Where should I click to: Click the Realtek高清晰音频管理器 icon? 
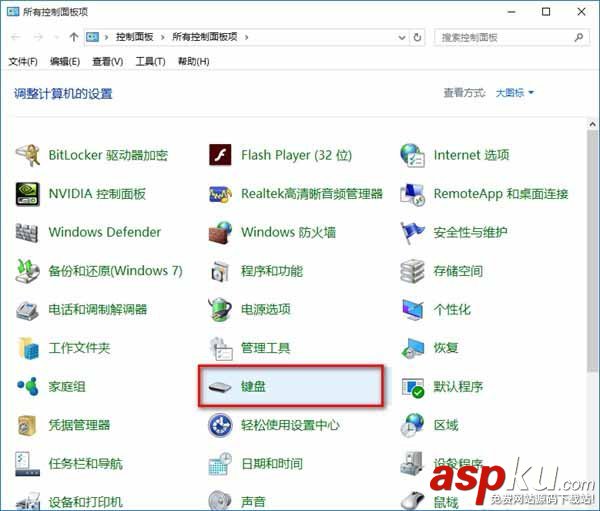tap(220, 194)
